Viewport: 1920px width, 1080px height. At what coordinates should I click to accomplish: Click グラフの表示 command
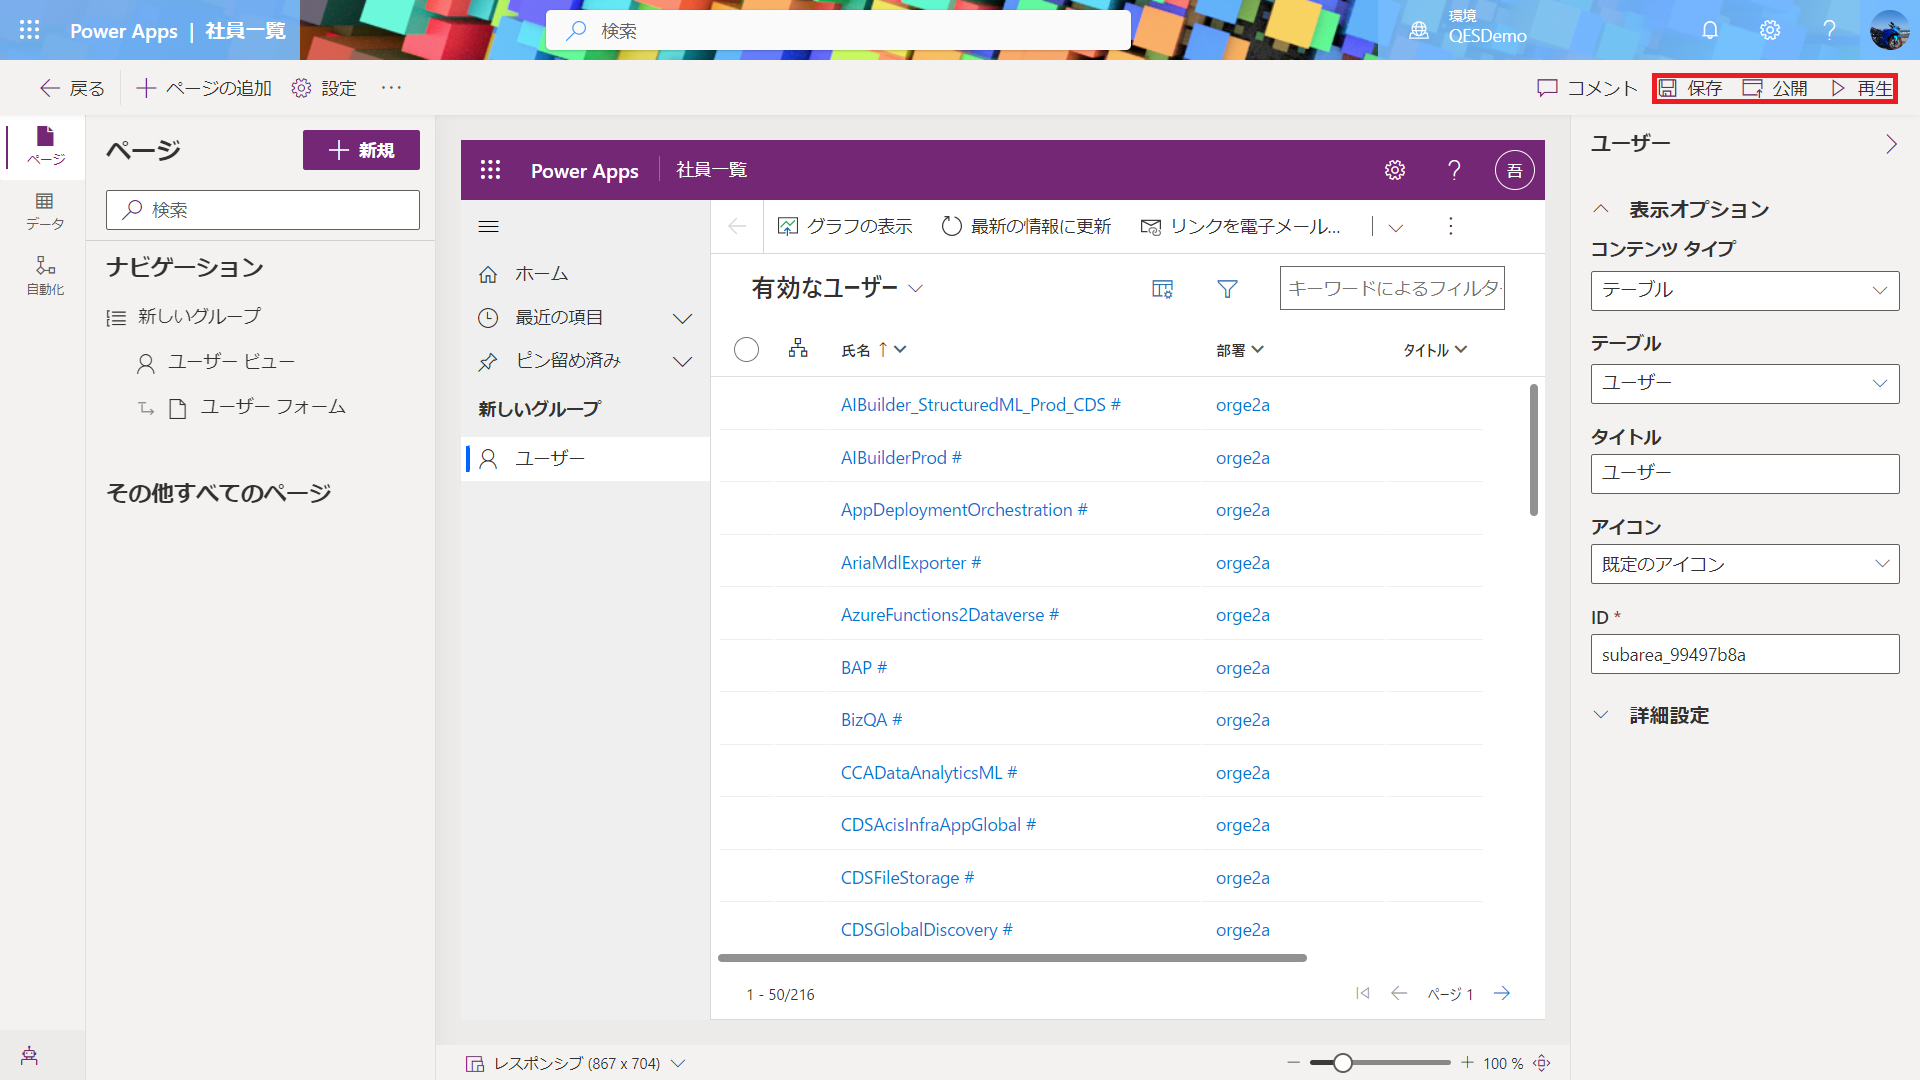coord(845,227)
